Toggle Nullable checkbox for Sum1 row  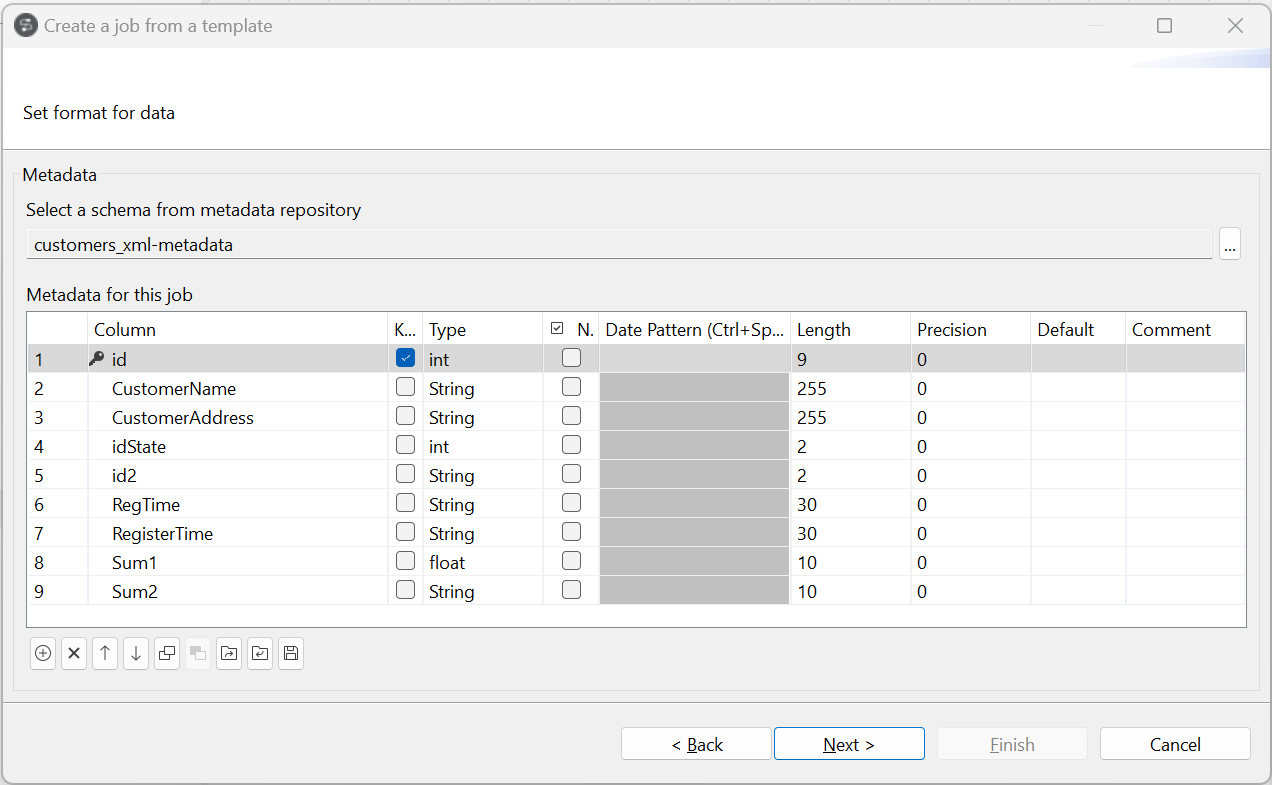tap(571, 562)
